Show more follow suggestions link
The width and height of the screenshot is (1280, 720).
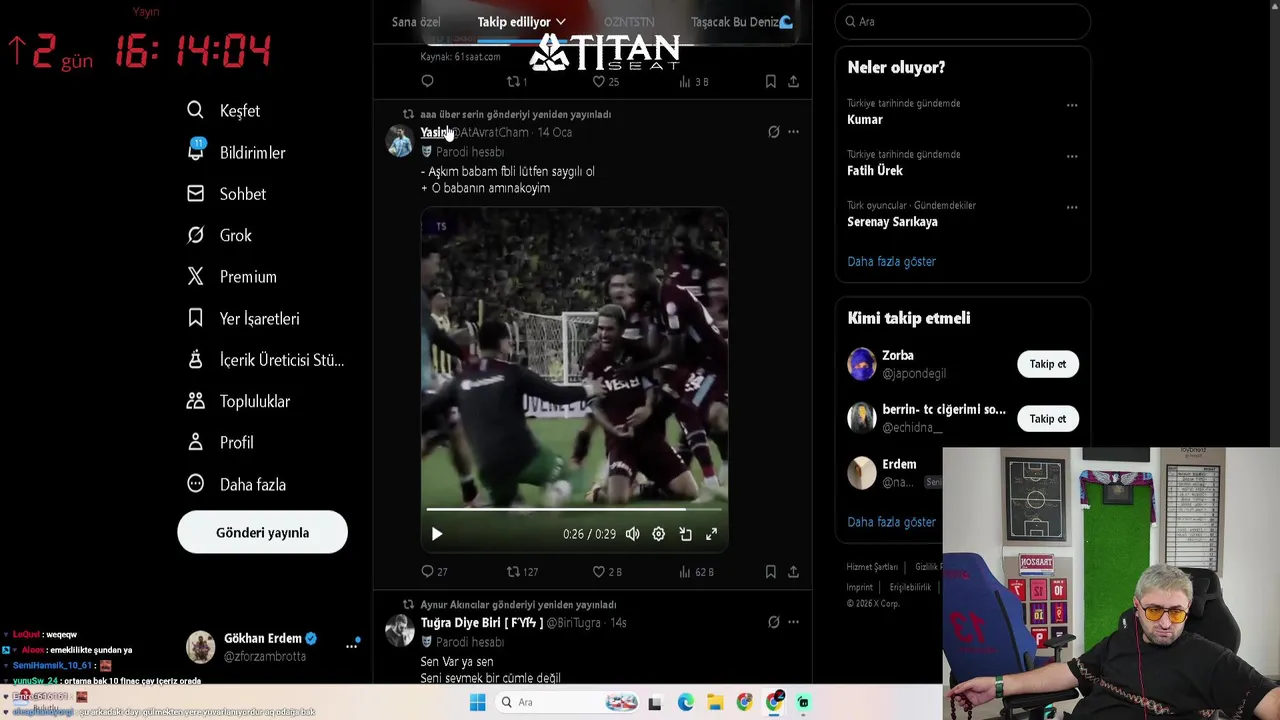pyautogui.click(x=891, y=522)
